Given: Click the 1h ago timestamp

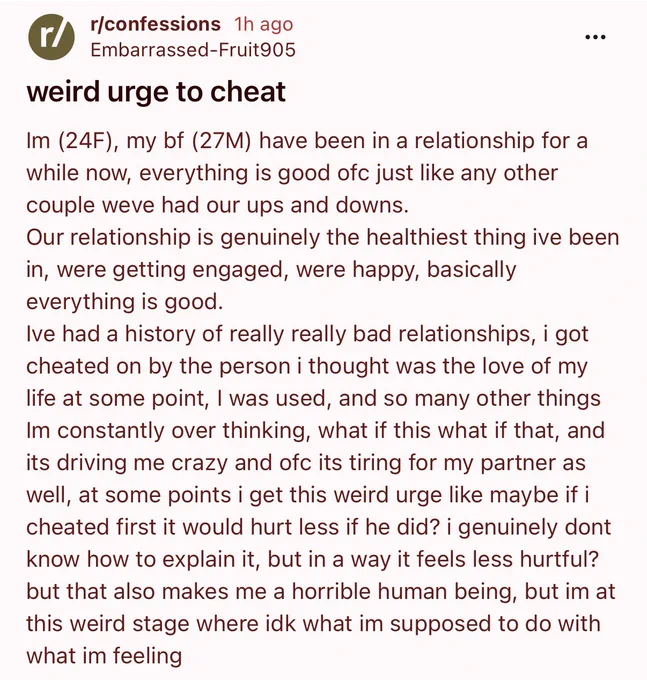Looking at the screenshot, I should 264,24.
